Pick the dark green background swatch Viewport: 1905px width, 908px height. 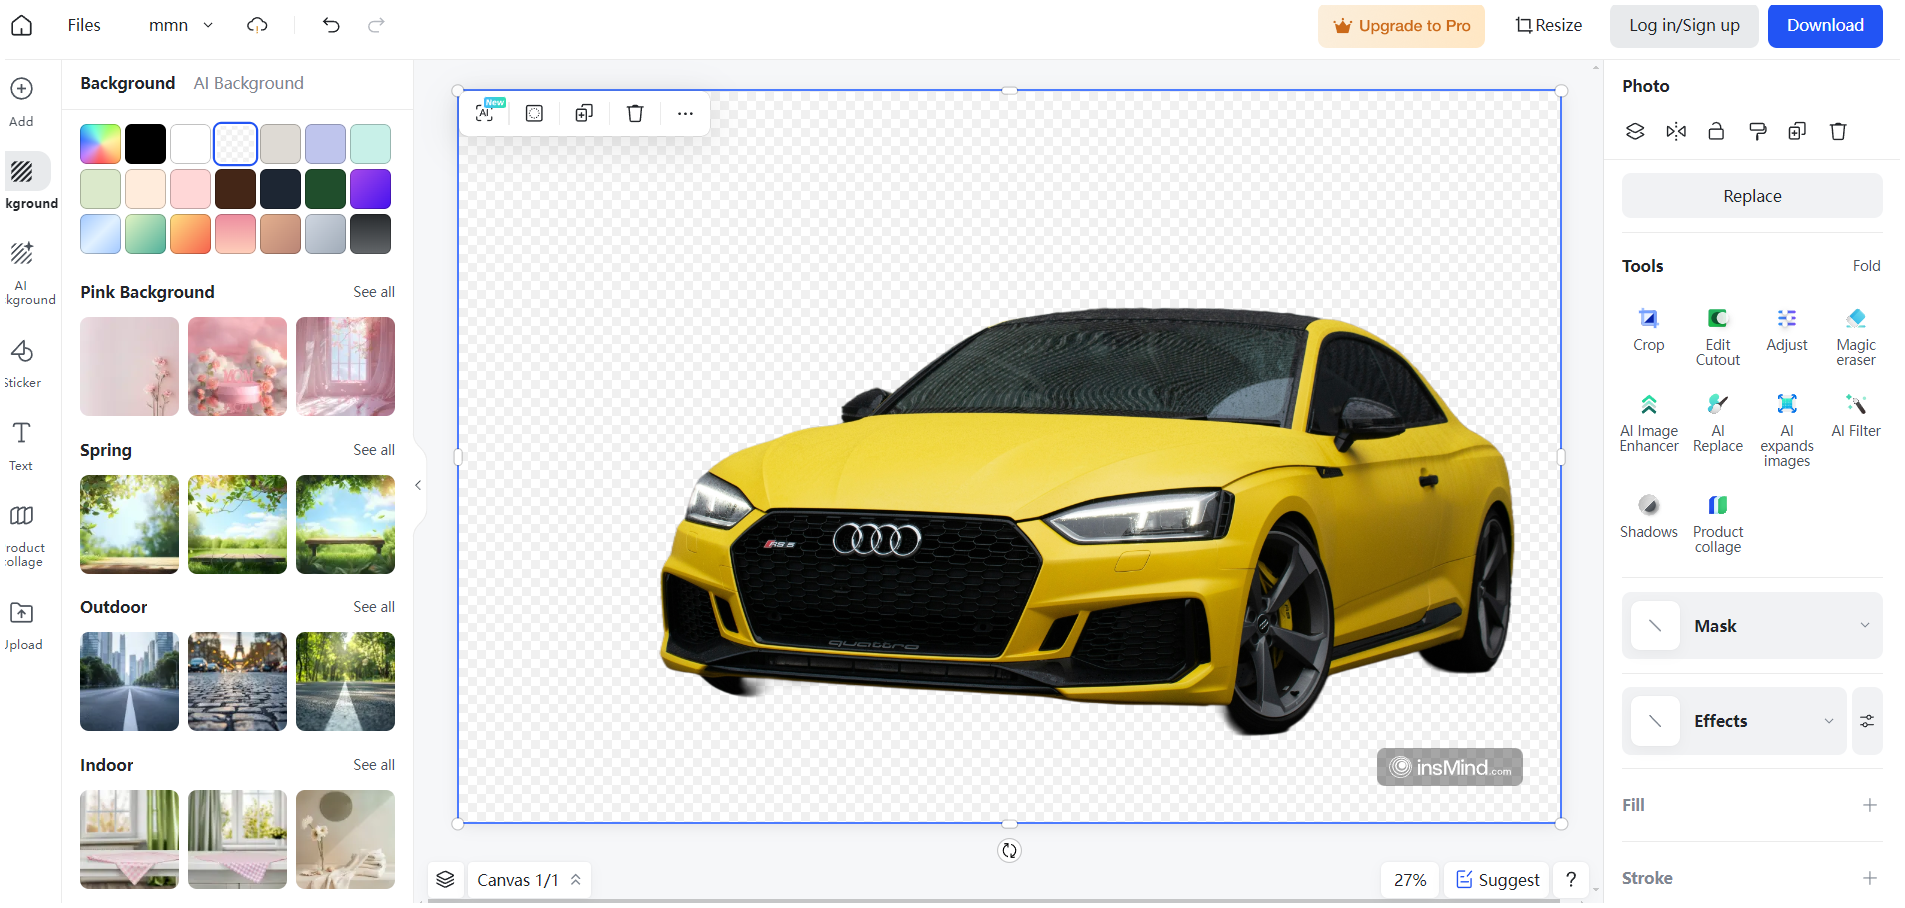[325, 189]
